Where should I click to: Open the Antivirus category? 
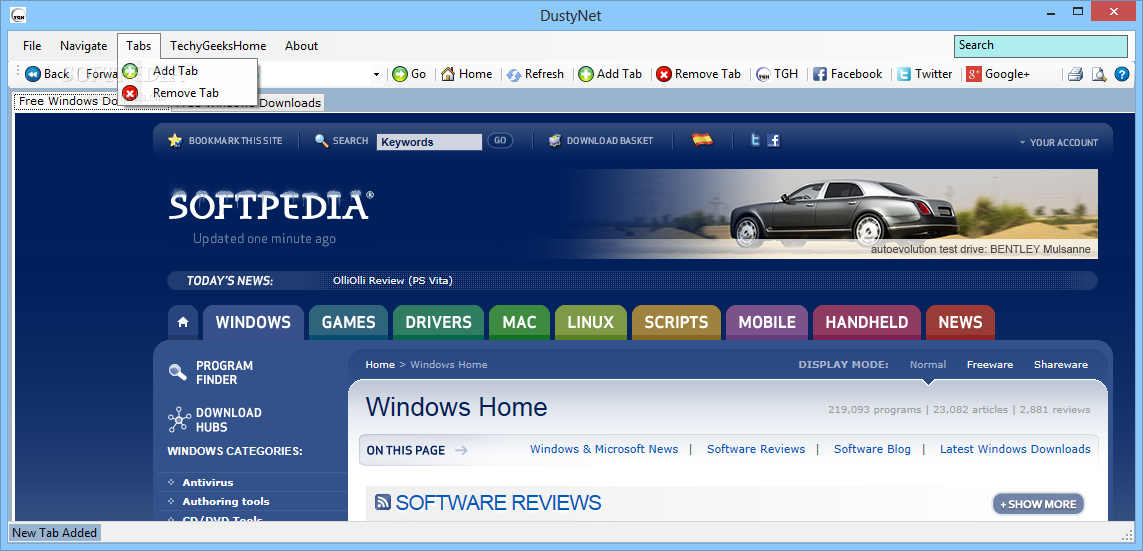(208, 482)
